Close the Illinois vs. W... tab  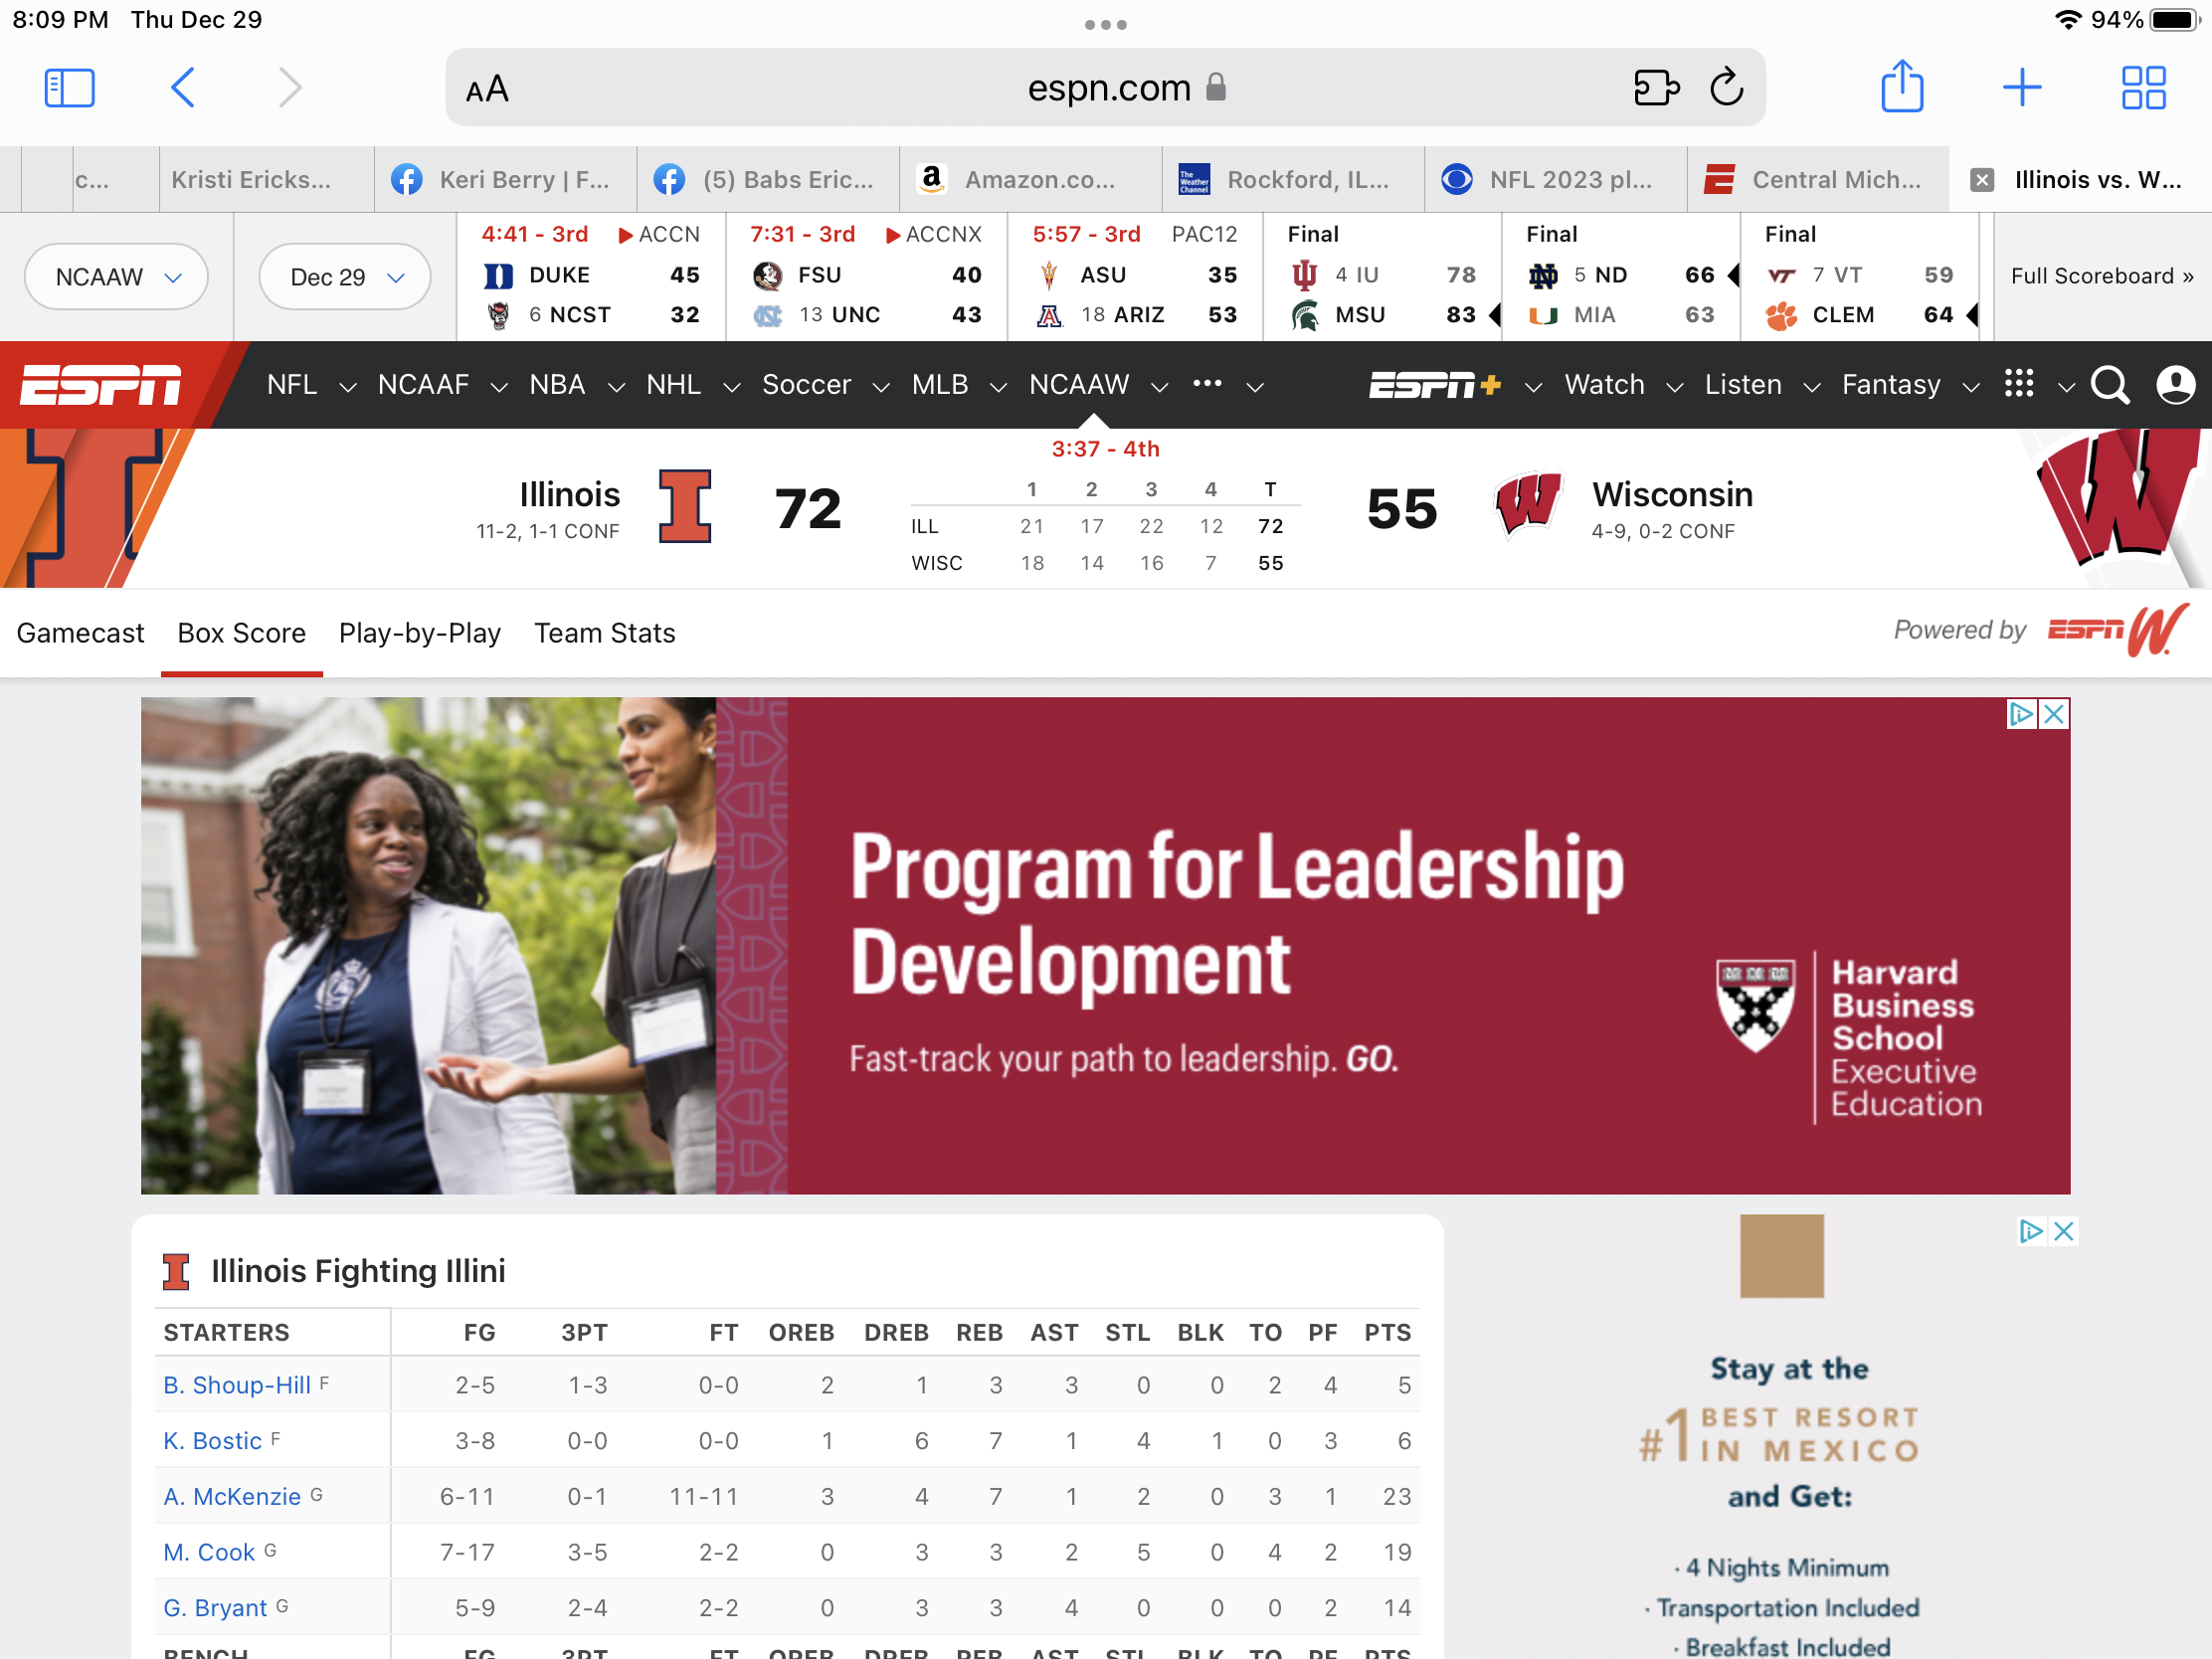coord(1981,180)
